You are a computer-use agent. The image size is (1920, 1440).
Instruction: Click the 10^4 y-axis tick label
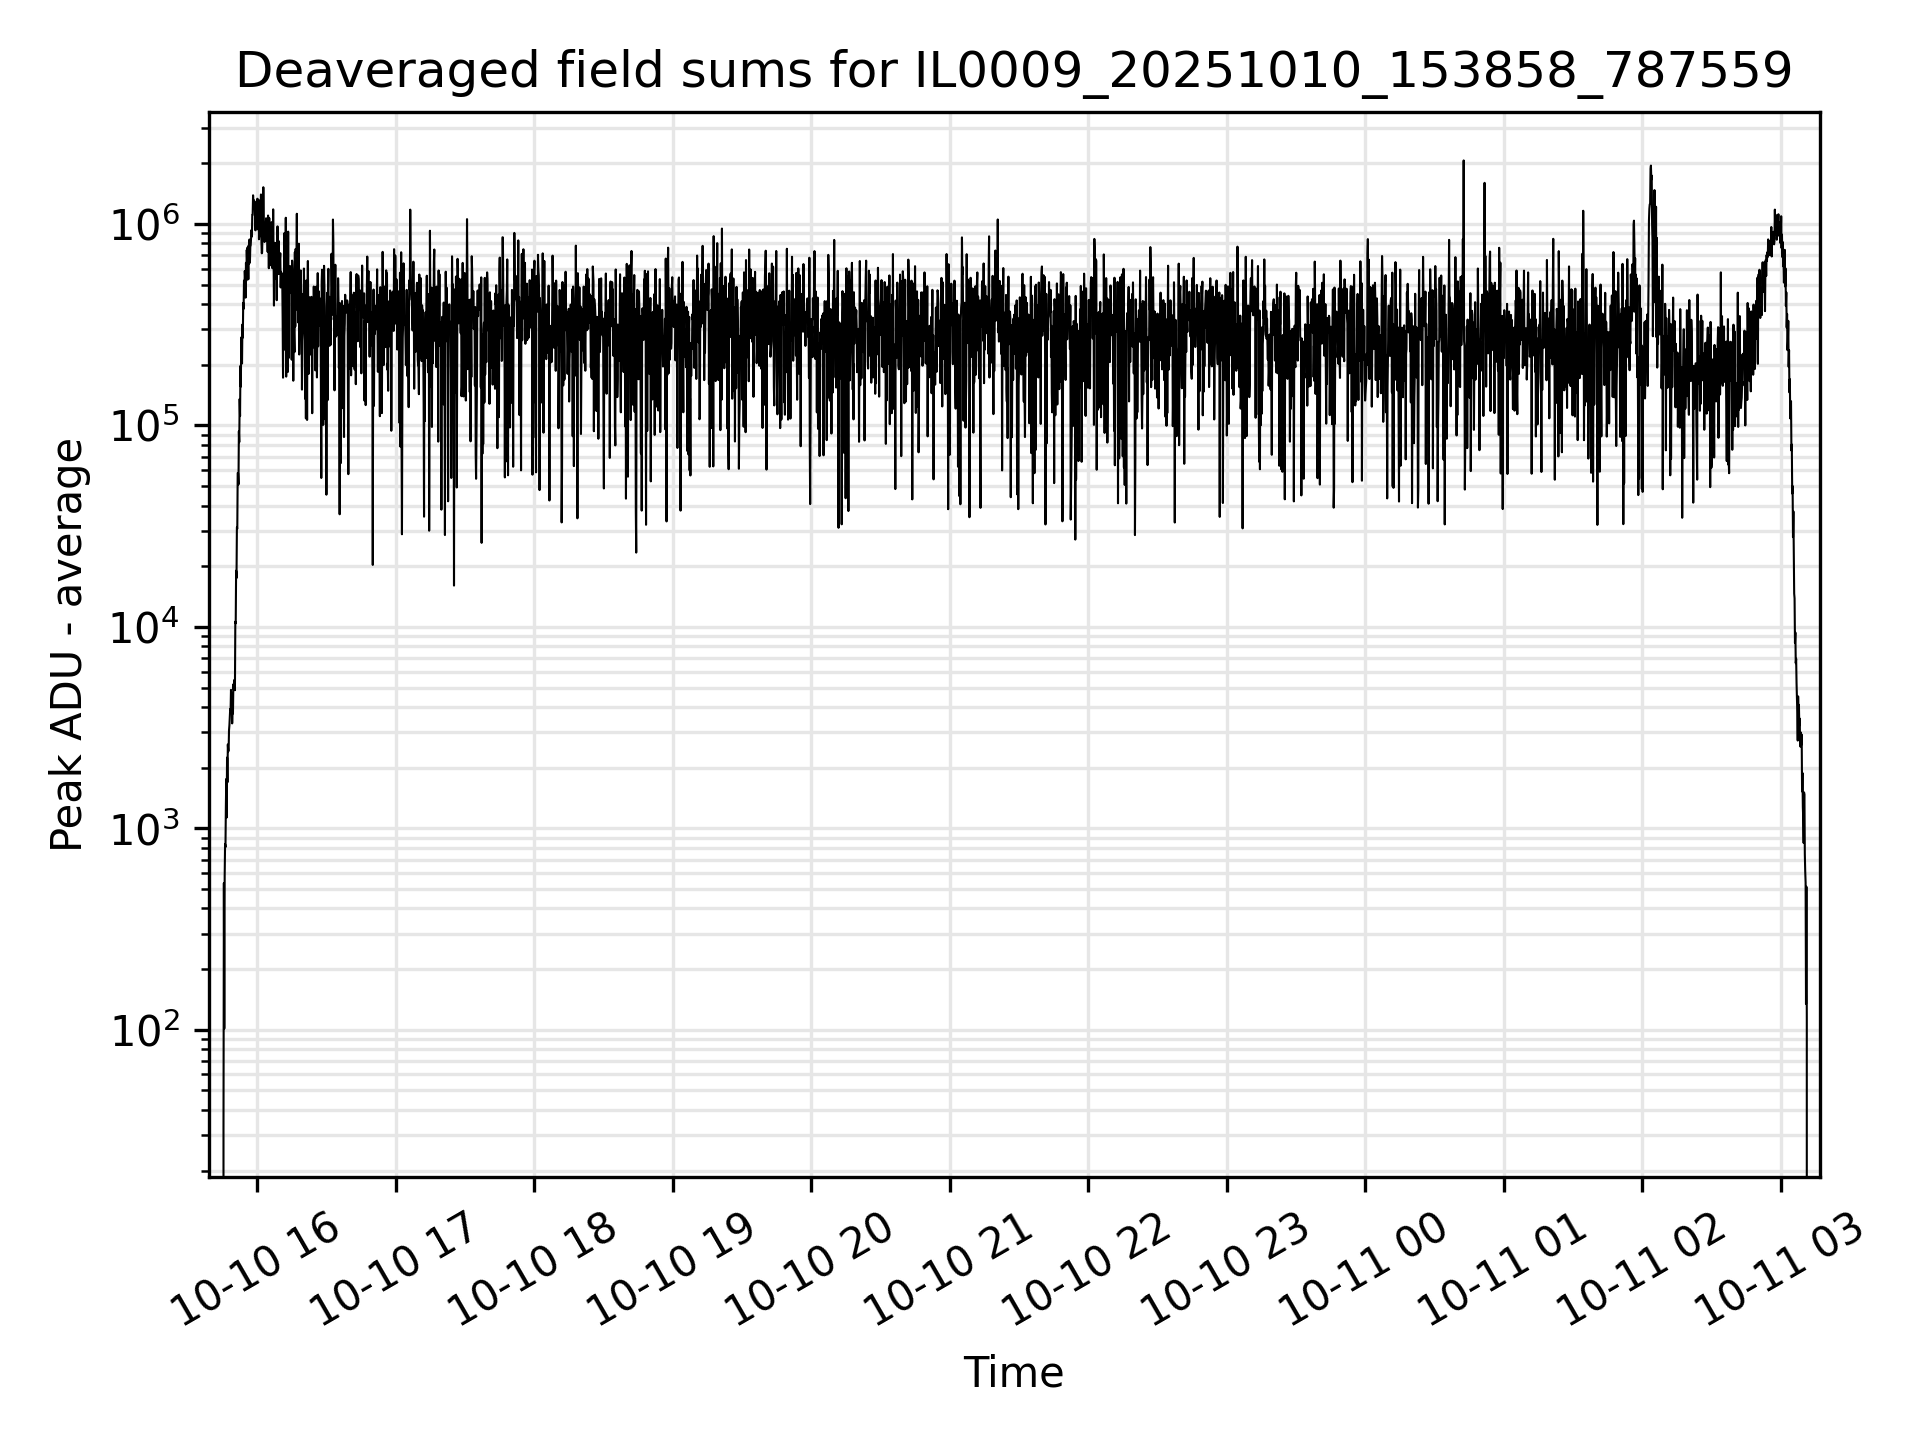[x=143, y=628]
